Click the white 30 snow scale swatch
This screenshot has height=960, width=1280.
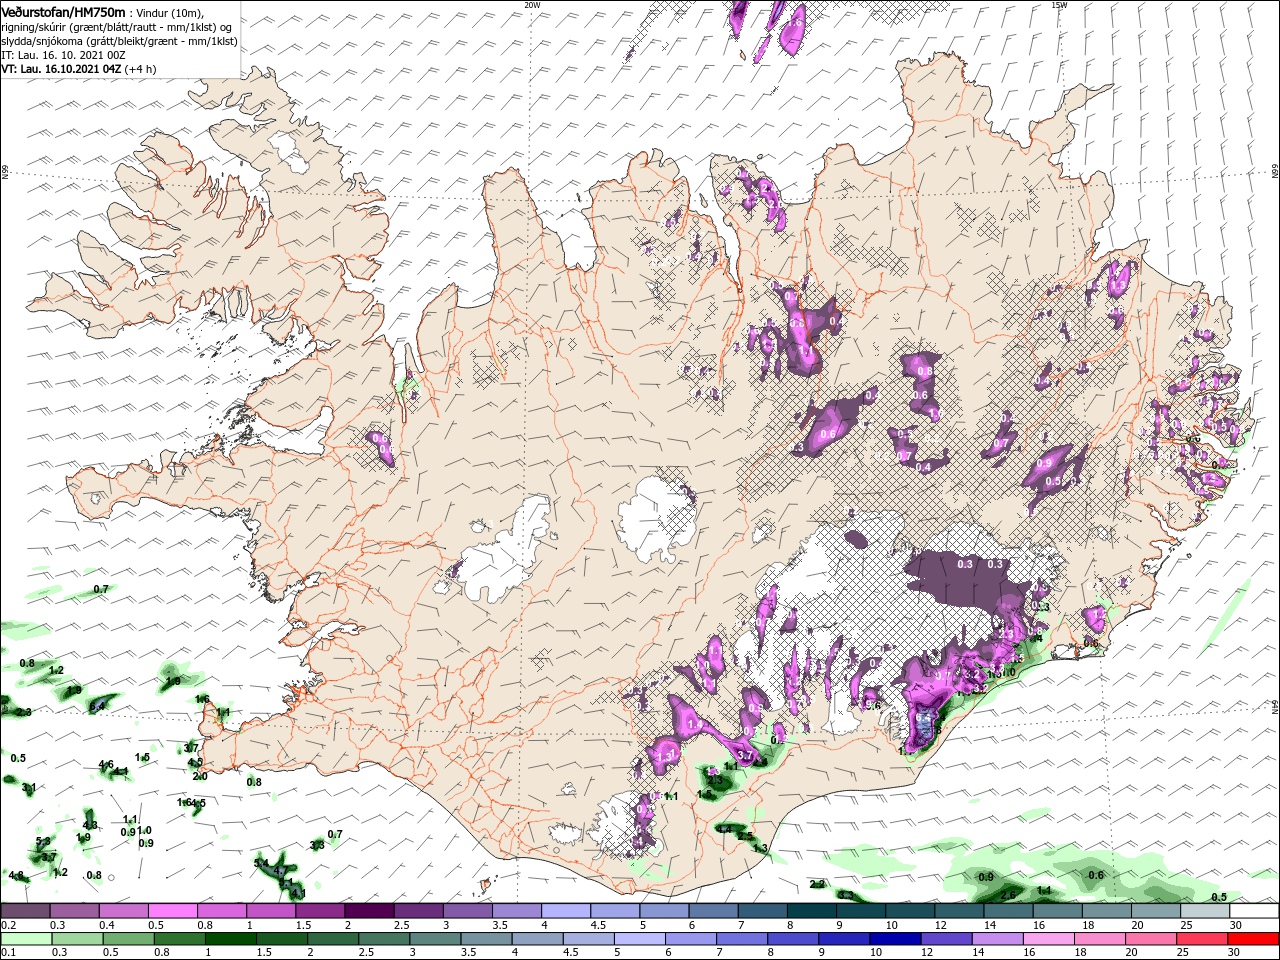tap(1254, 911)
